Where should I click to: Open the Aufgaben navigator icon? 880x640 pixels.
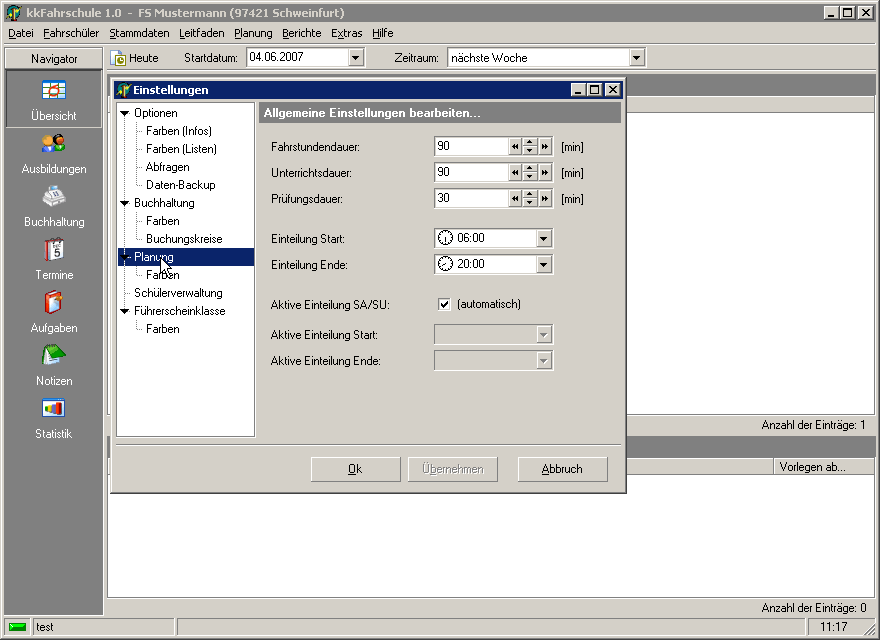point(54,303)
